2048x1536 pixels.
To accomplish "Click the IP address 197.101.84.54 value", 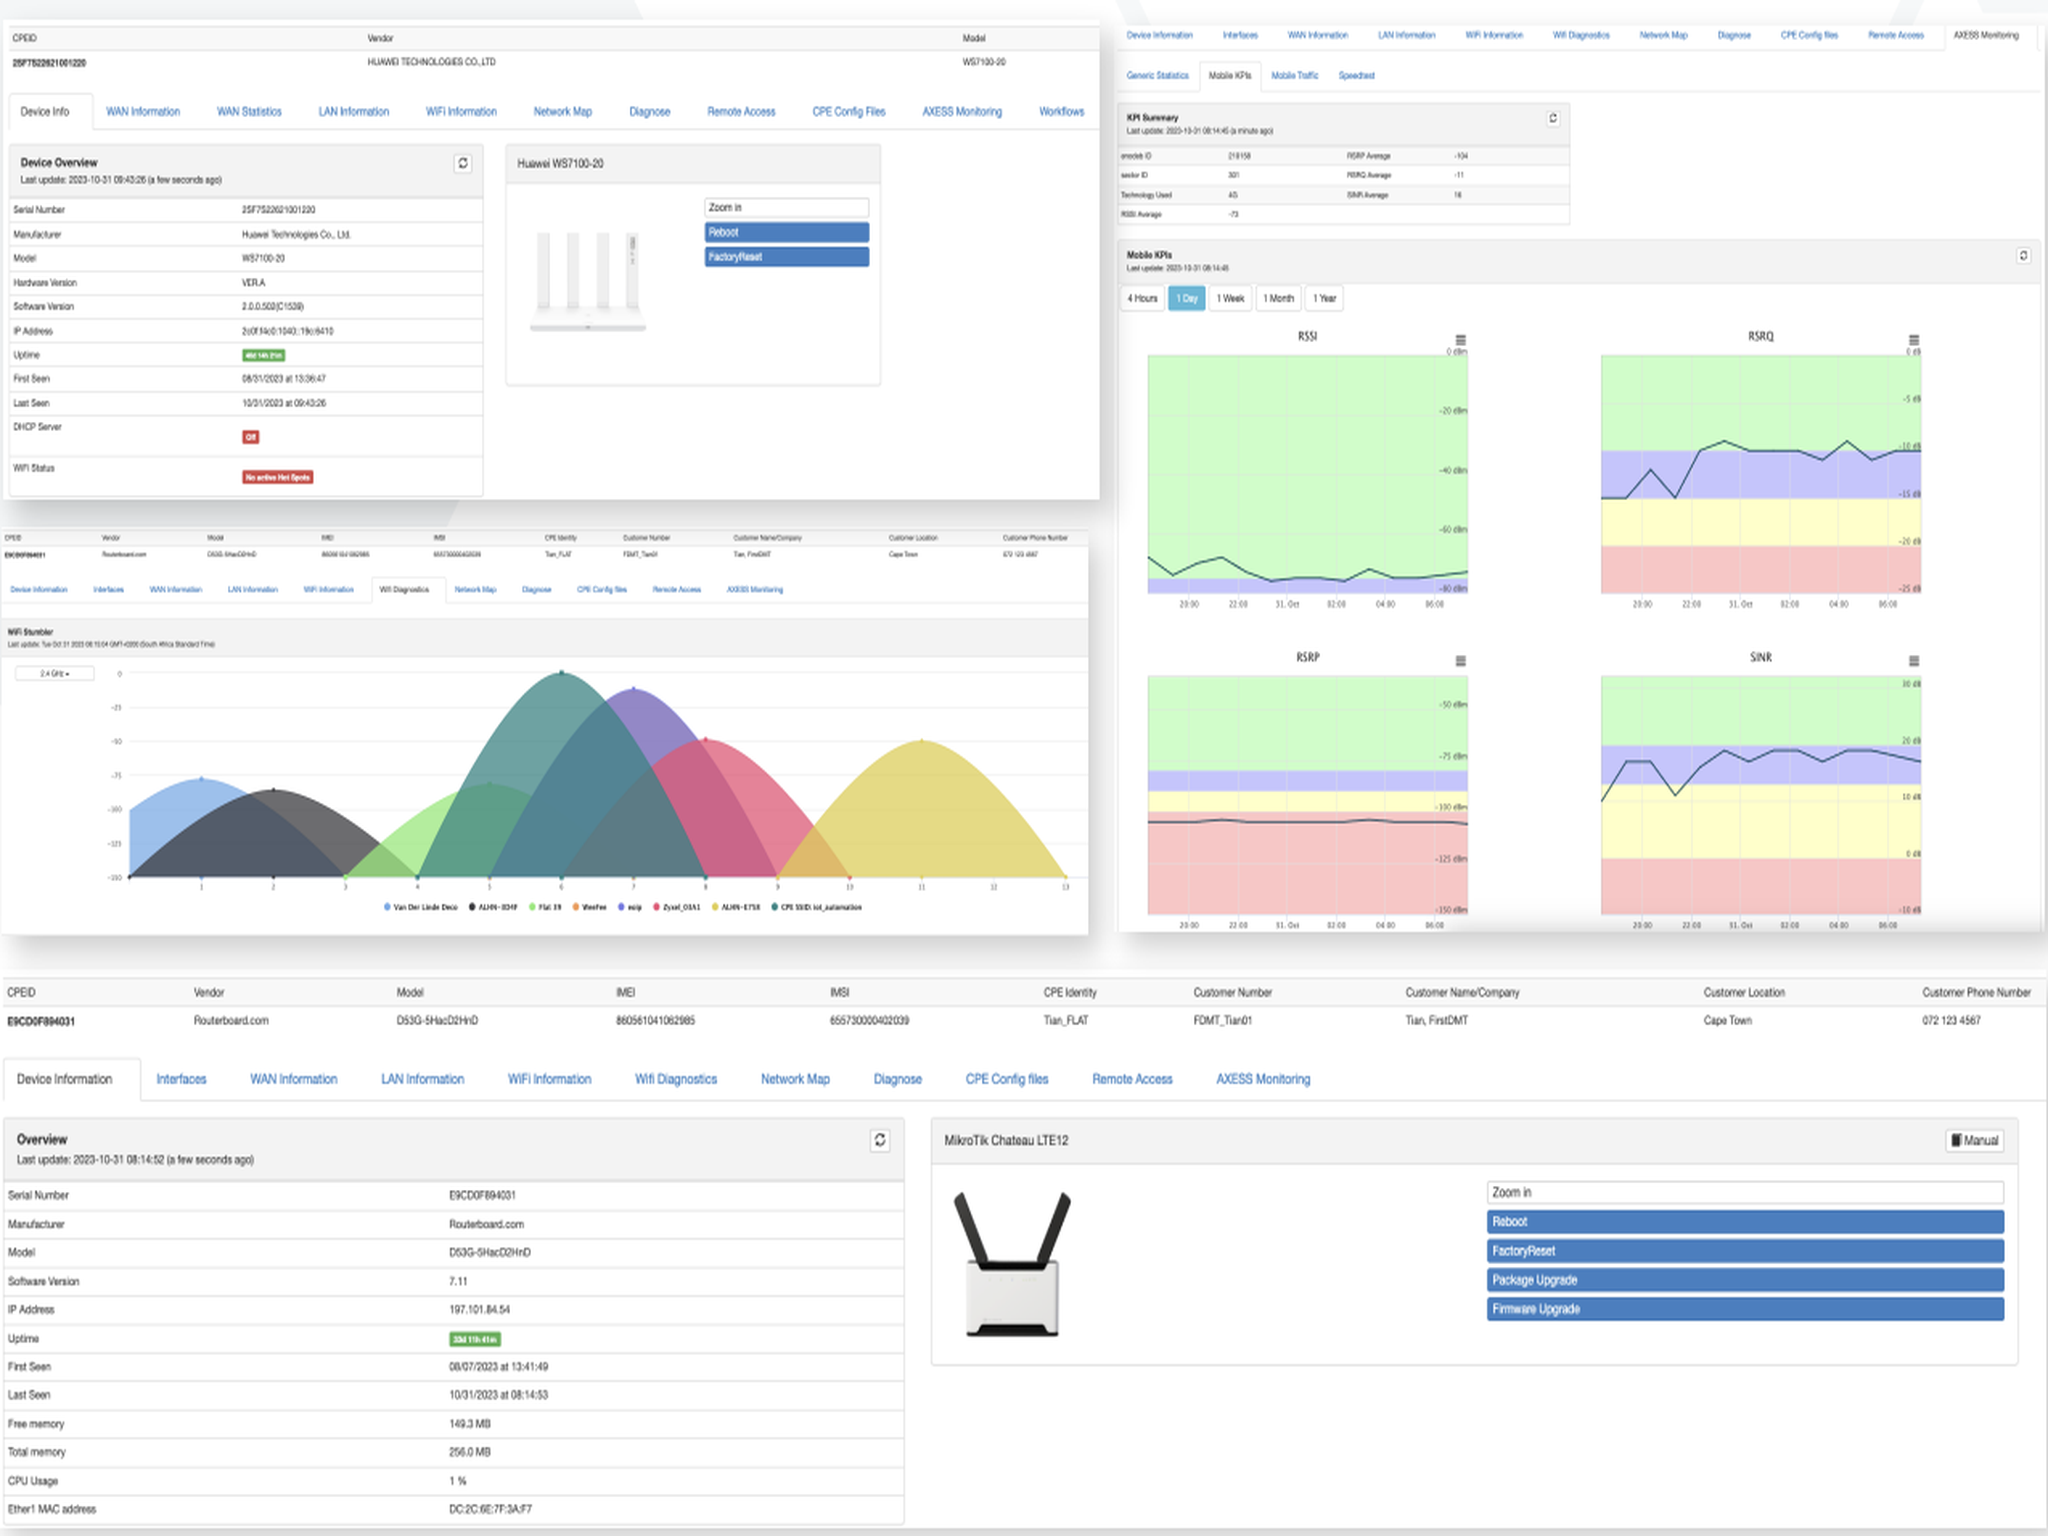I will coord(480,1310).
